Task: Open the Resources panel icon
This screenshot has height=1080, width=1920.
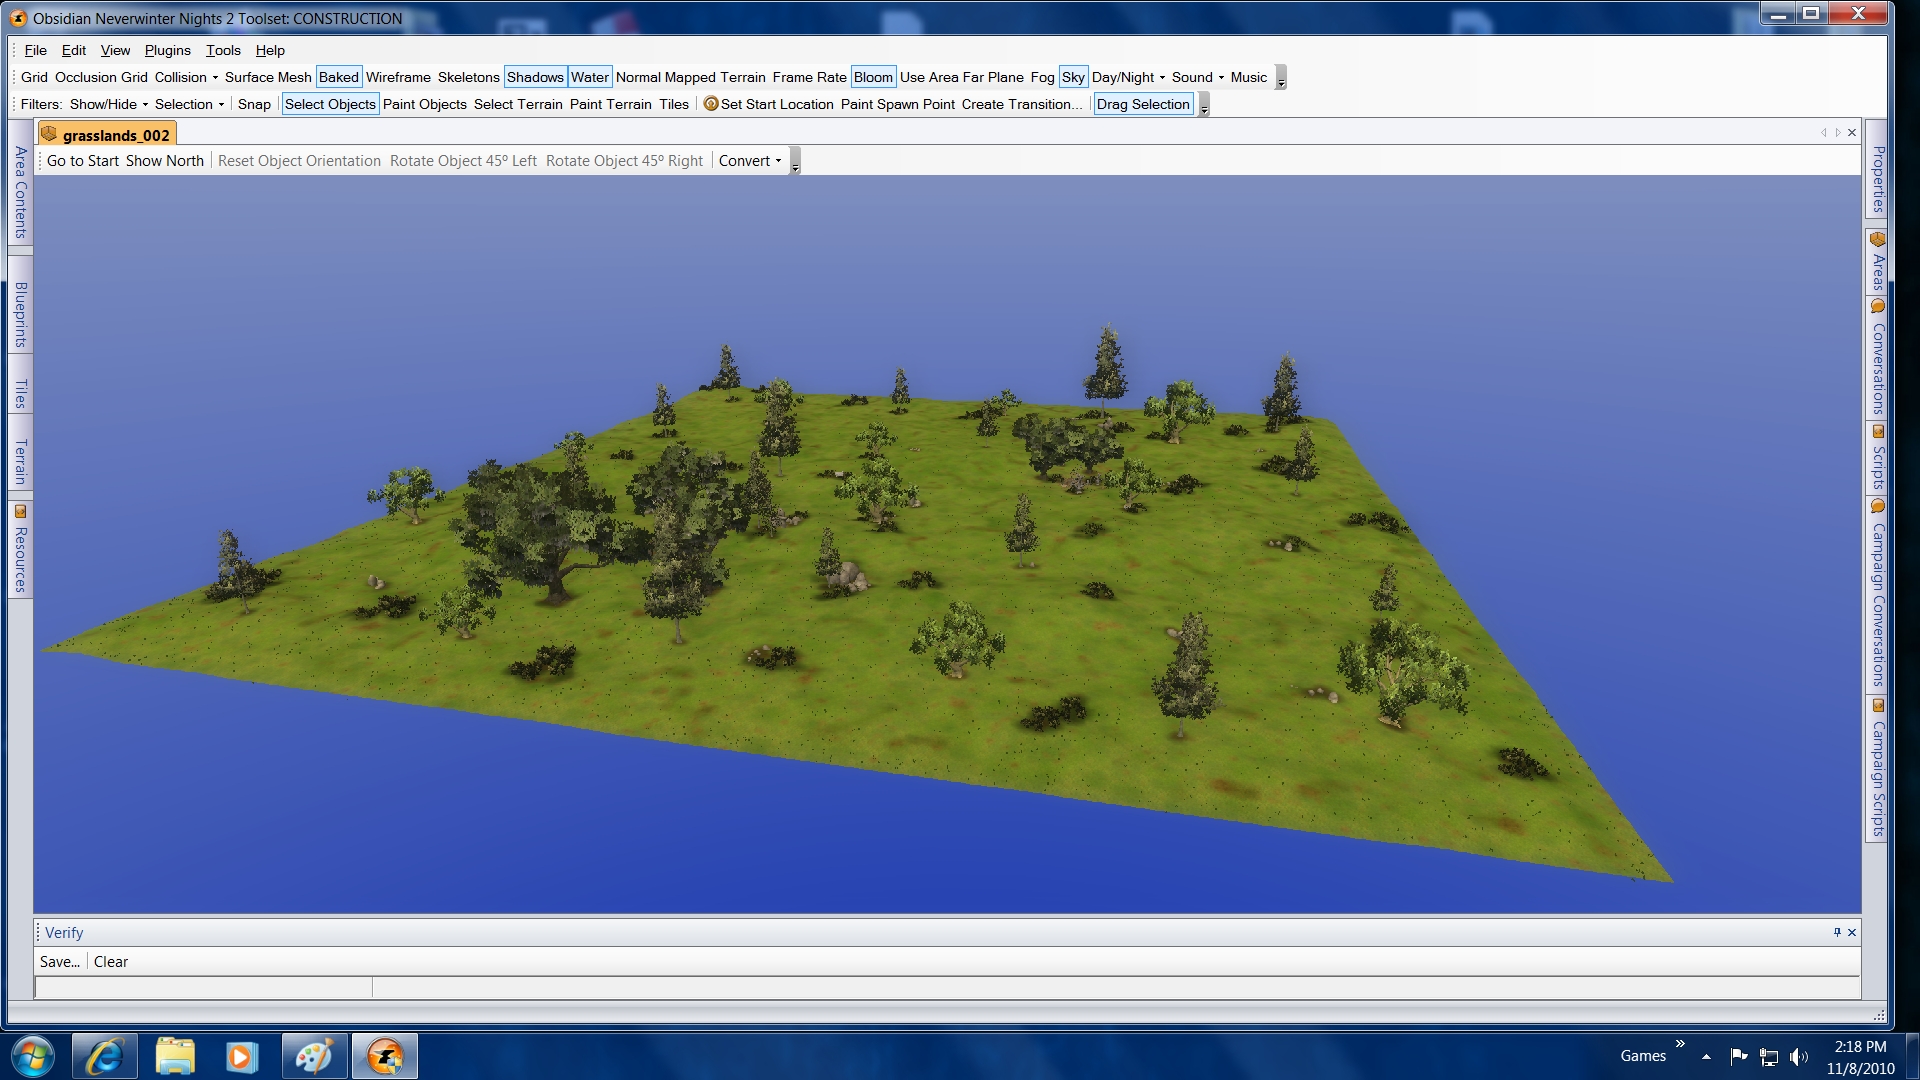Action: [x=20, y=511]
